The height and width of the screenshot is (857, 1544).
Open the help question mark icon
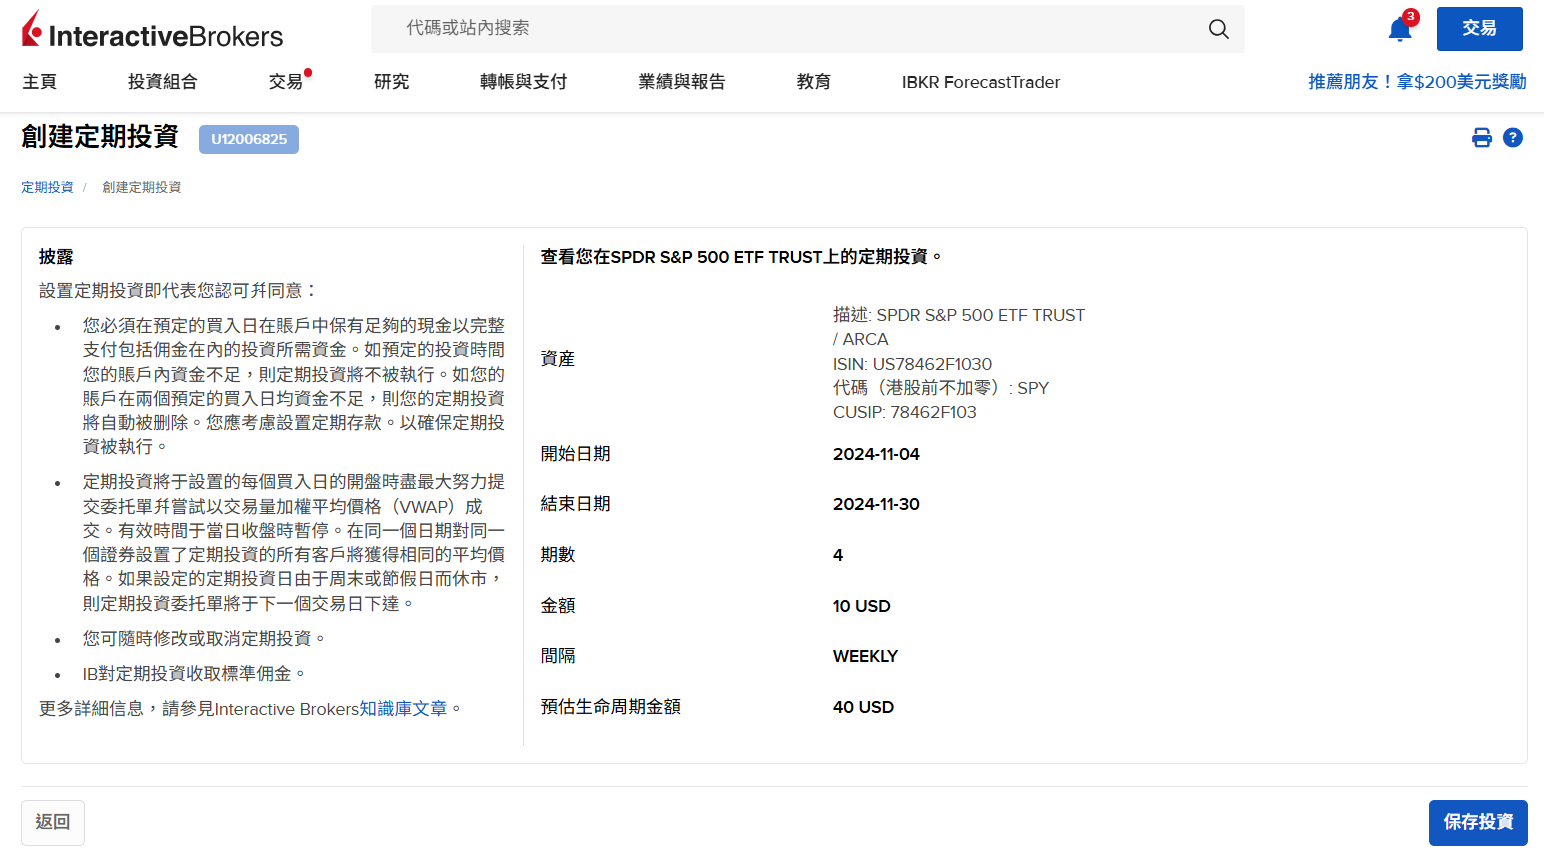click(1513, 138)
